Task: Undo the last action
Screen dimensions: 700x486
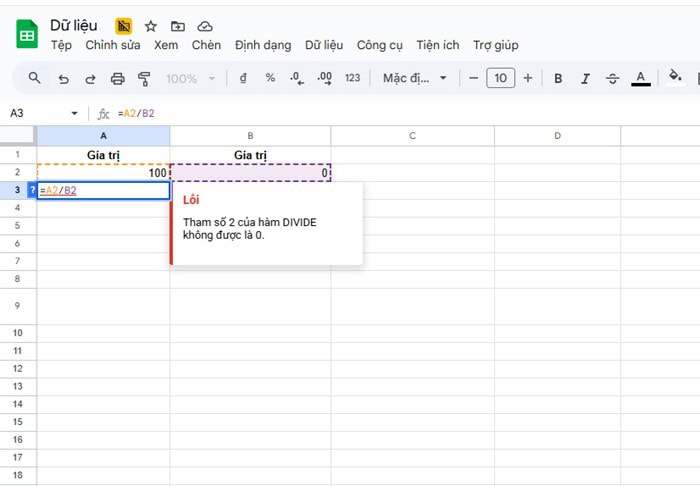Action: point(64,78)
